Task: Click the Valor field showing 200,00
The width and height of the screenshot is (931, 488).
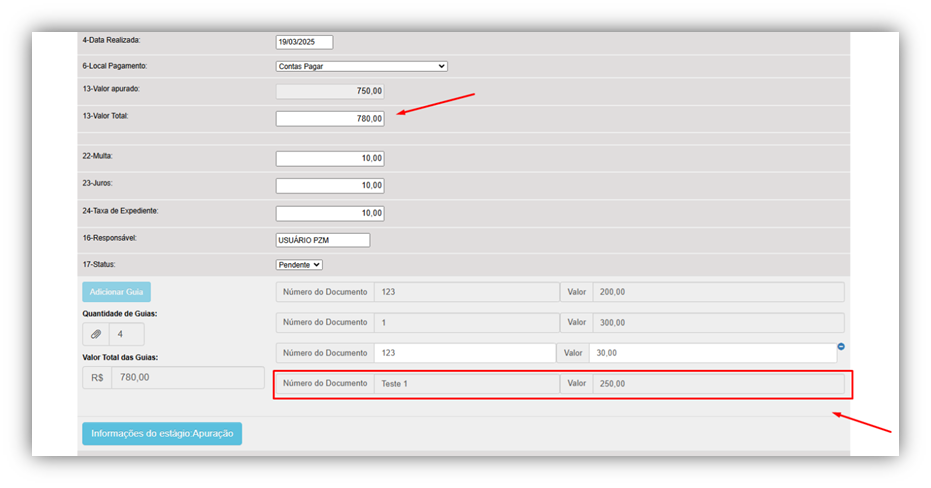Action: [717, 292]
